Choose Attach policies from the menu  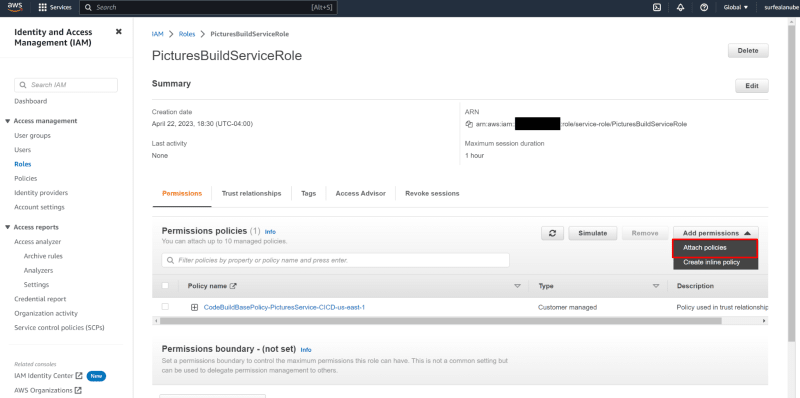point(715,248)
